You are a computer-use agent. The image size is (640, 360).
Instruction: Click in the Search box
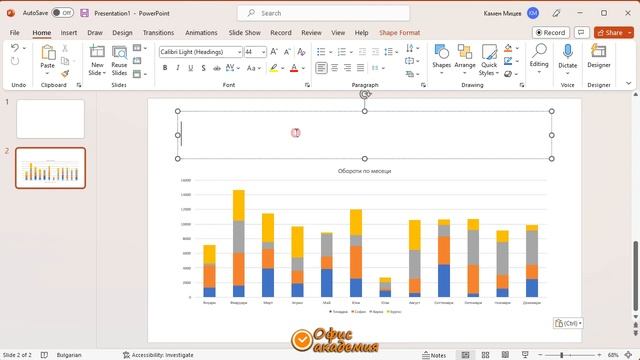(323, 13)
